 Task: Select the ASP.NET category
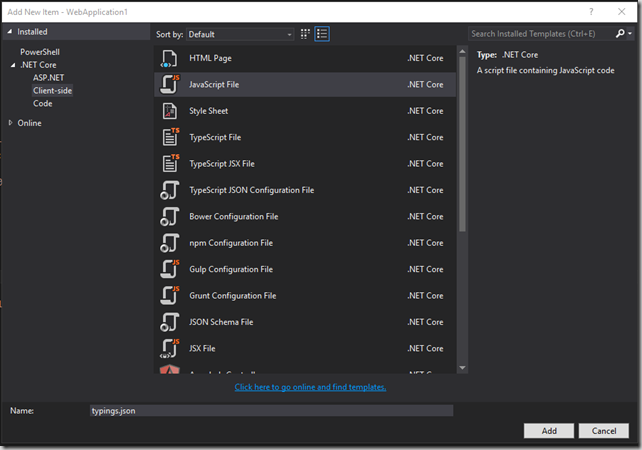48,78
